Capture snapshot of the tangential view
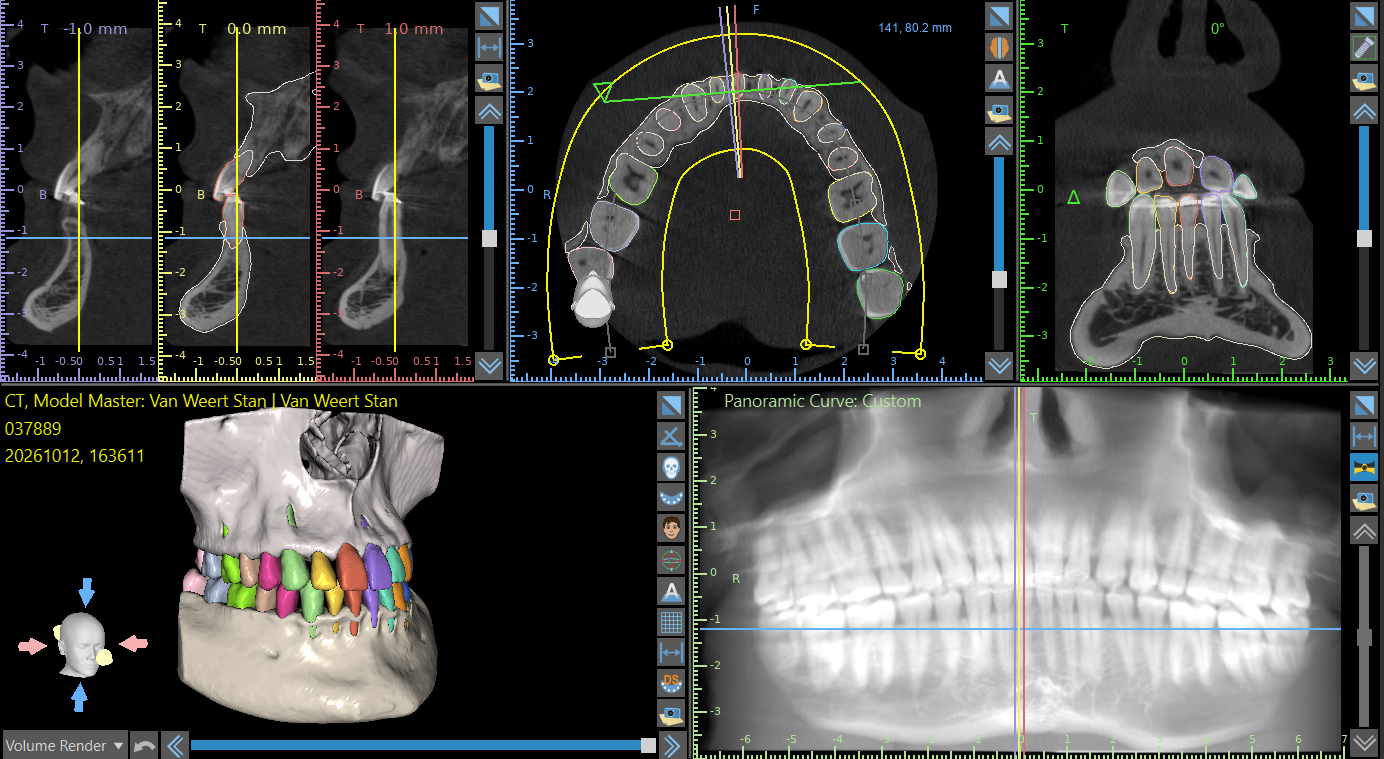The image size is (1384, 759). coord(1365,78)
